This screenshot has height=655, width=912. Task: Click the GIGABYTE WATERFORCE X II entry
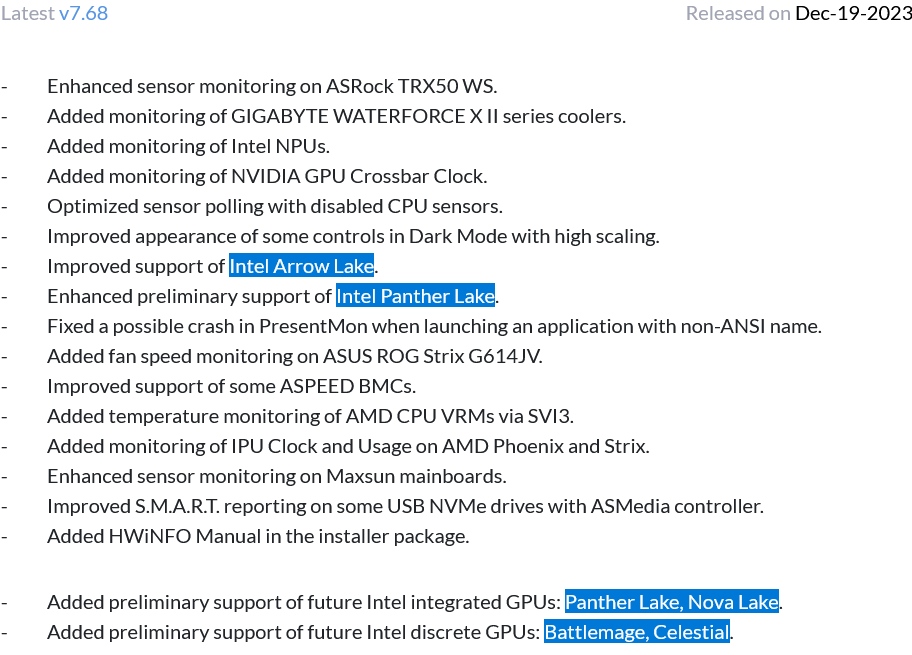click(336, 116)
